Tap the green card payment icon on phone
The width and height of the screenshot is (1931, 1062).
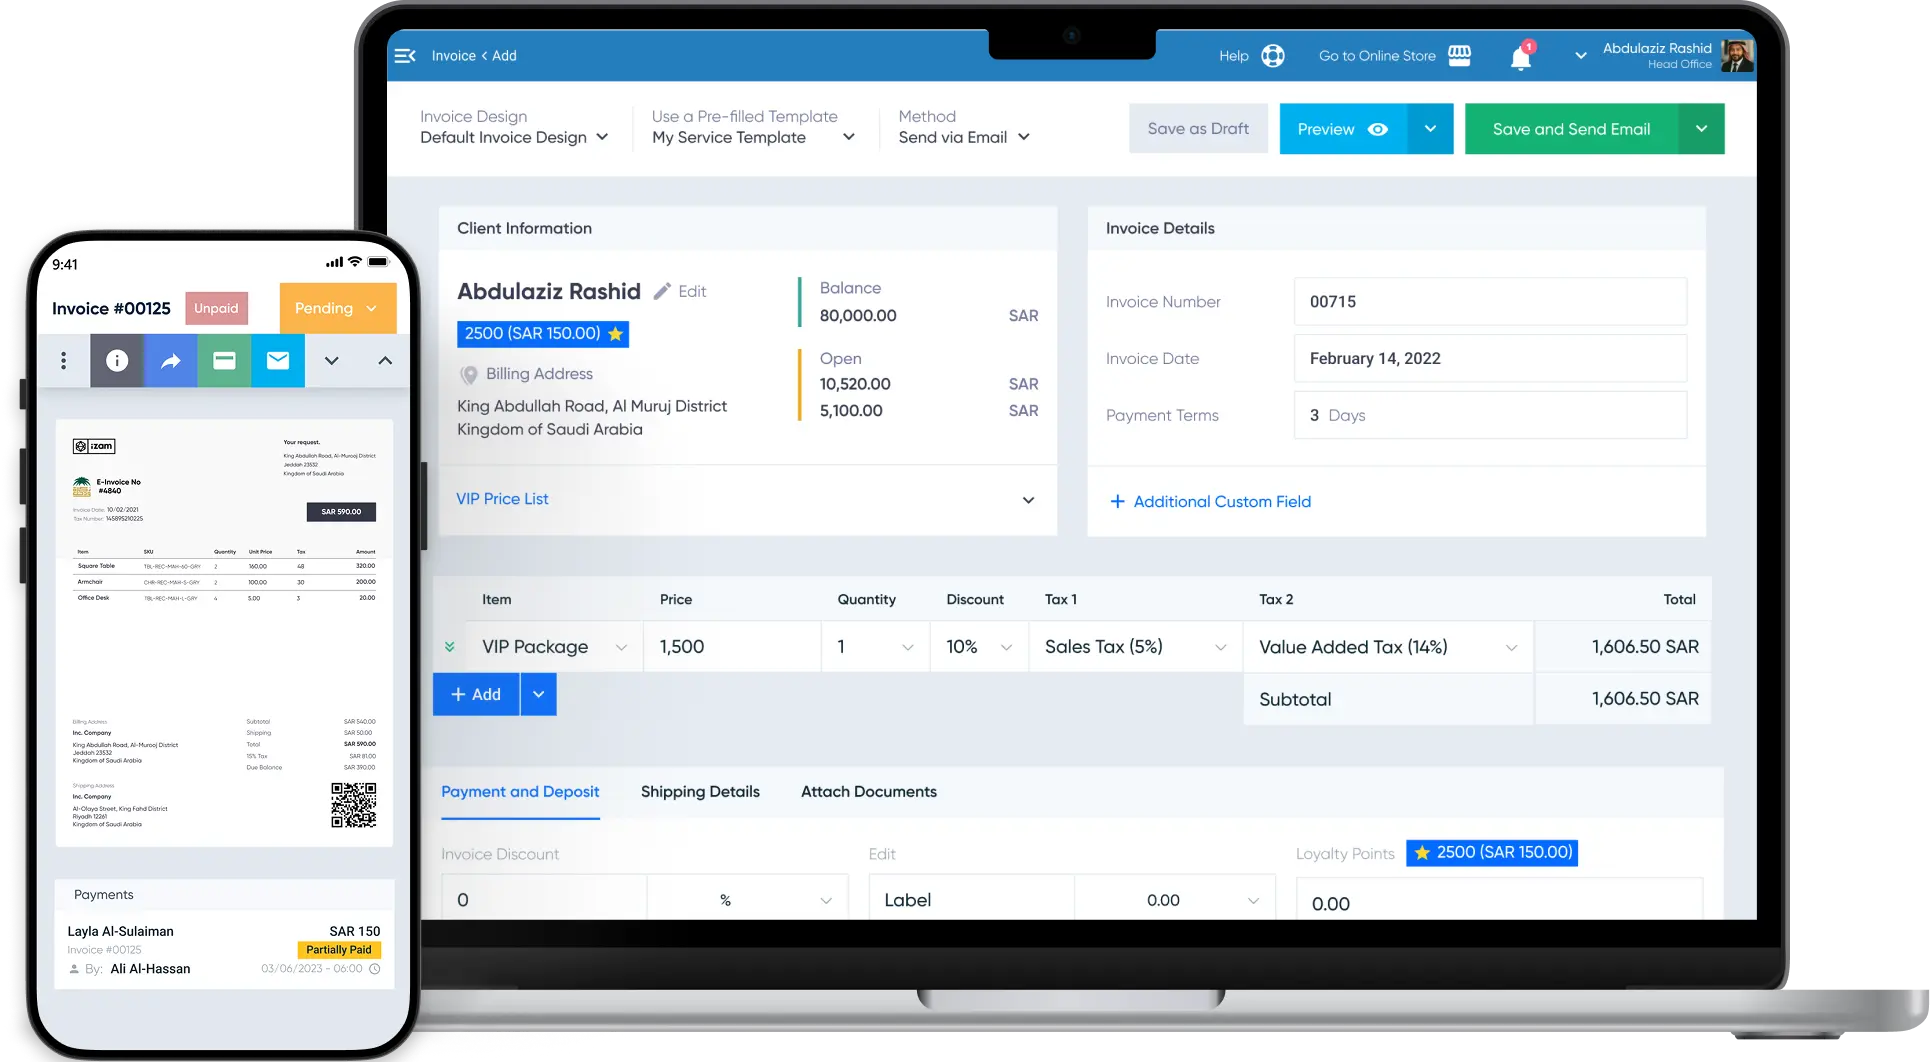(224, 361)
